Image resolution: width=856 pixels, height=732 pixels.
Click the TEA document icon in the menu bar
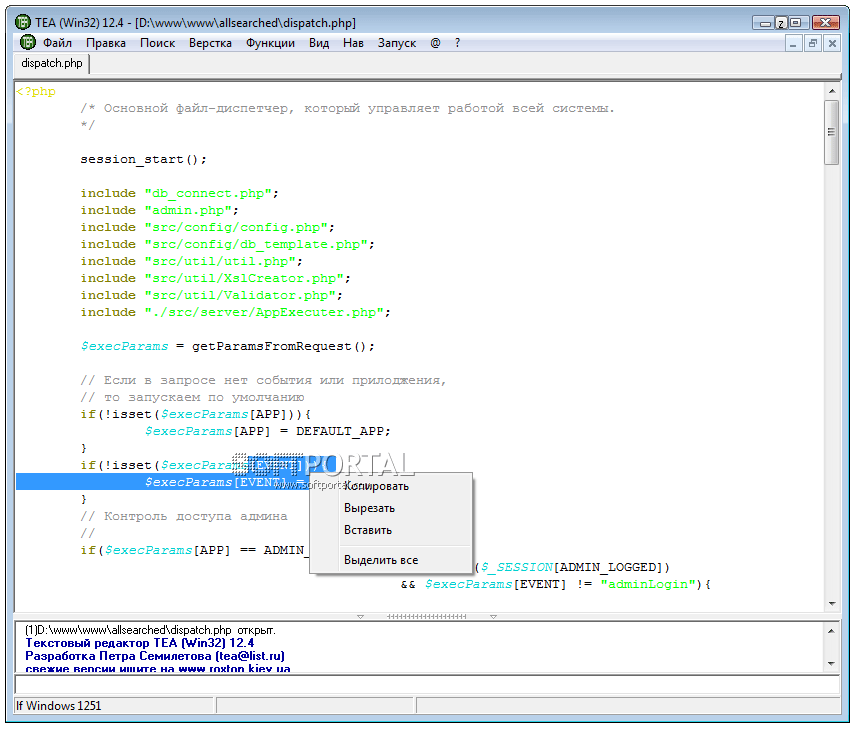click(28, 42)
